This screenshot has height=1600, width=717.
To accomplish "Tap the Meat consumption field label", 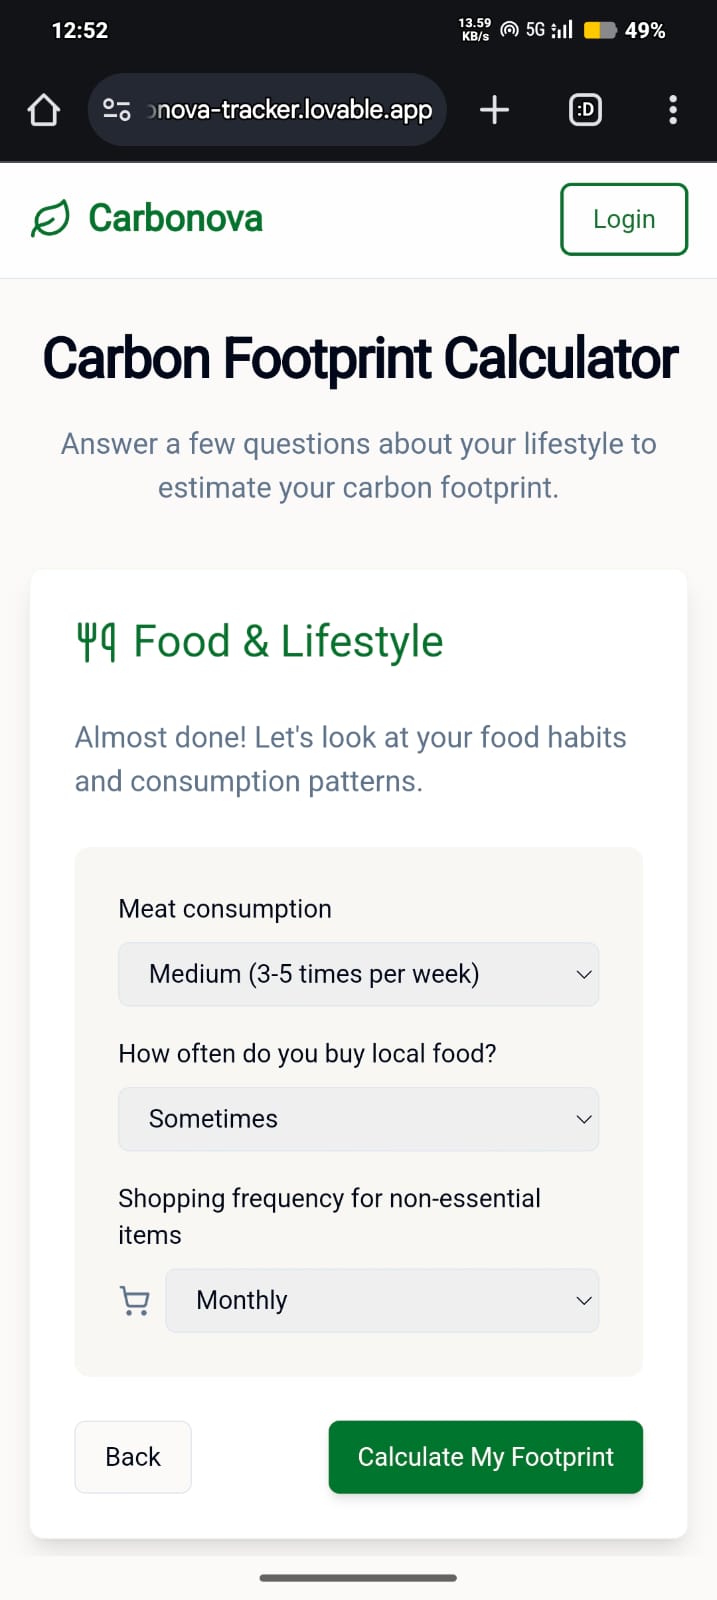I will (225, 909).
